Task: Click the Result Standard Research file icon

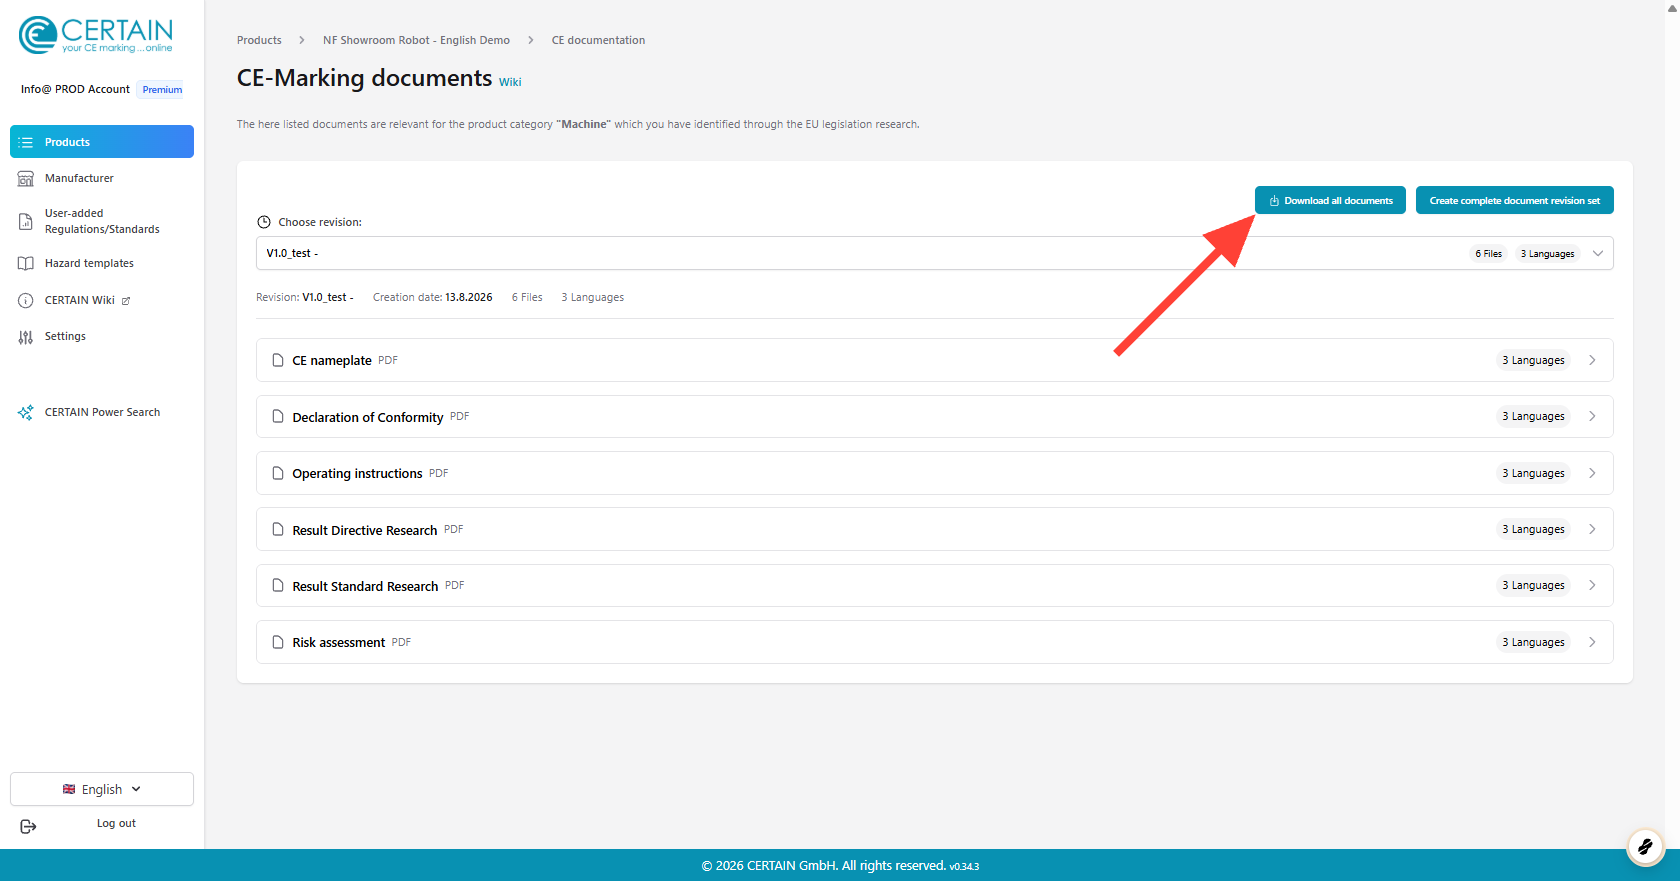Action: coord(278,585)
